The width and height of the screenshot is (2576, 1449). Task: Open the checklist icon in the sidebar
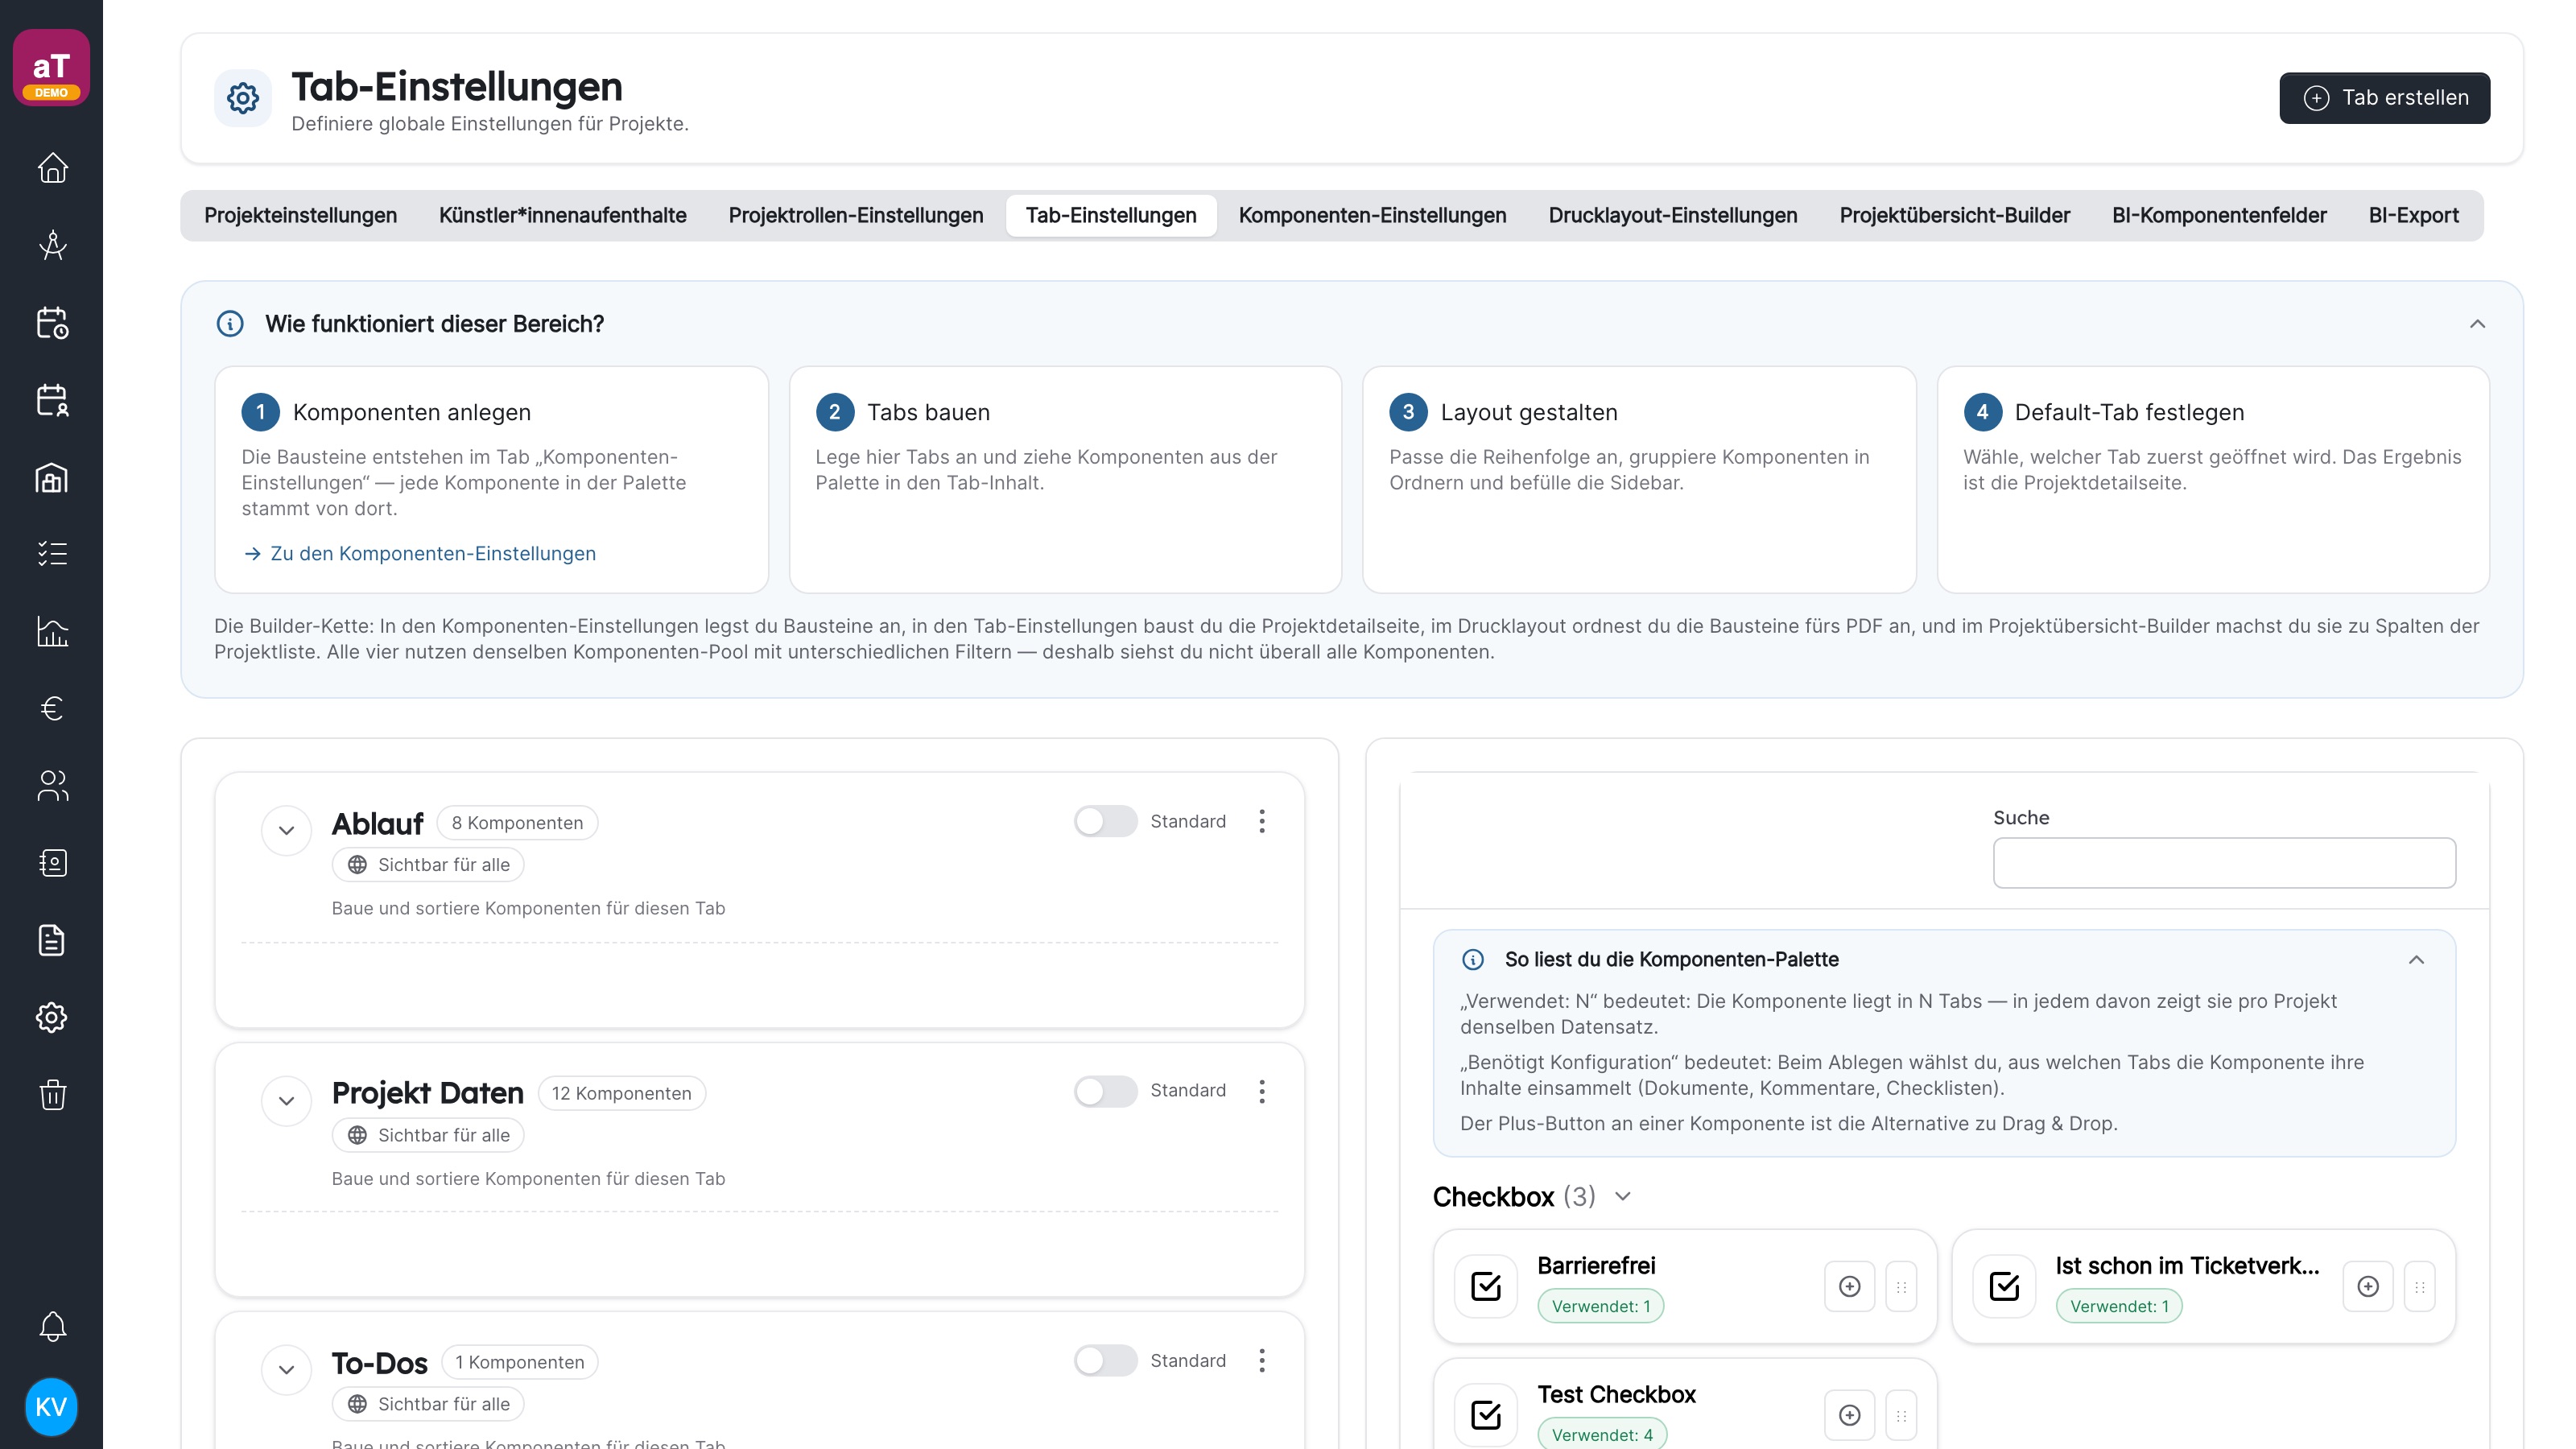[x=52, y=554]
